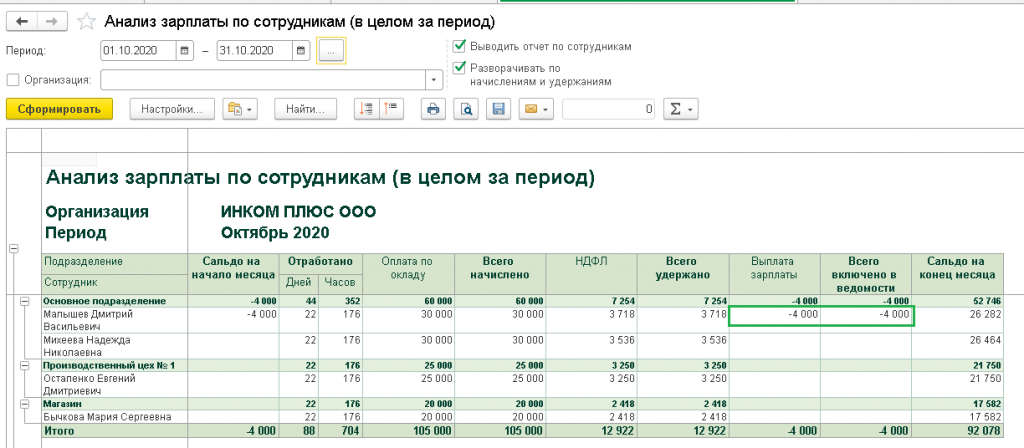Open the Организация dropdown list

coord(434,80)
